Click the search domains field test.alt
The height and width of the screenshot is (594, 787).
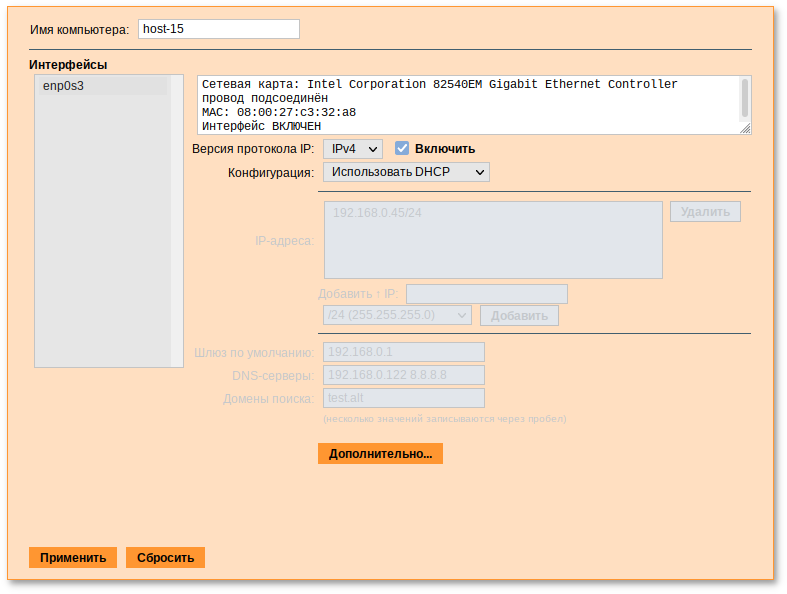pyautogui.click(x=404, y=398)
